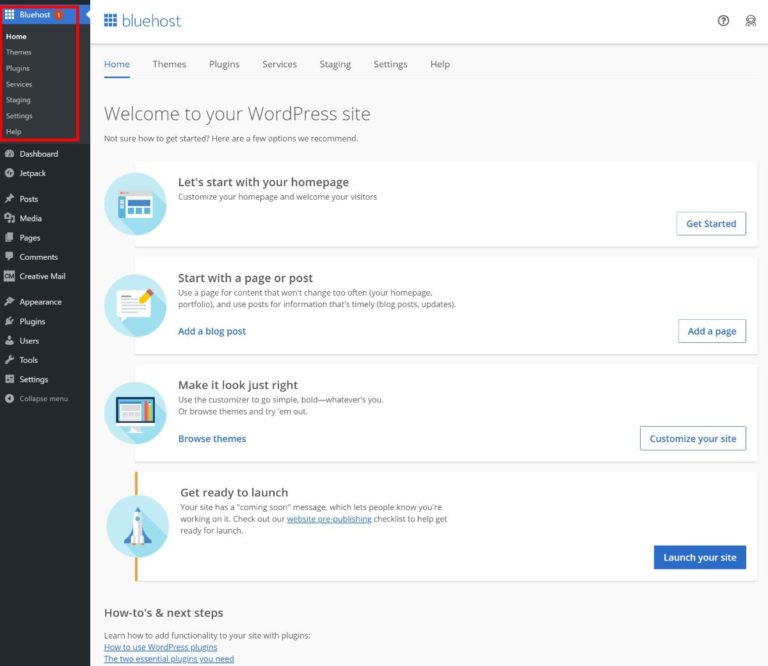Click the Collapse menu label

44,399
